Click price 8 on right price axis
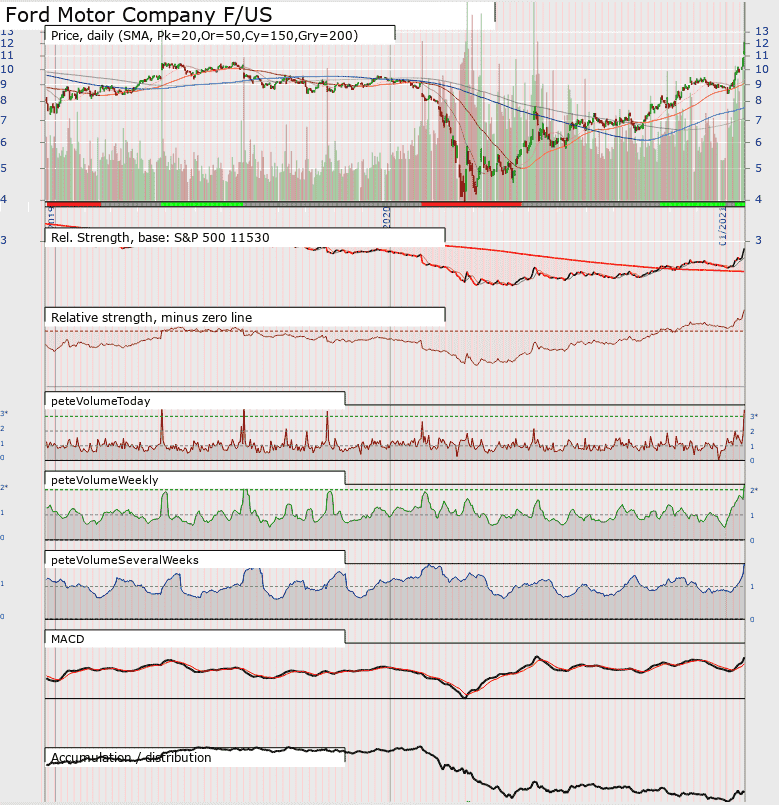 tap(758, 100)
